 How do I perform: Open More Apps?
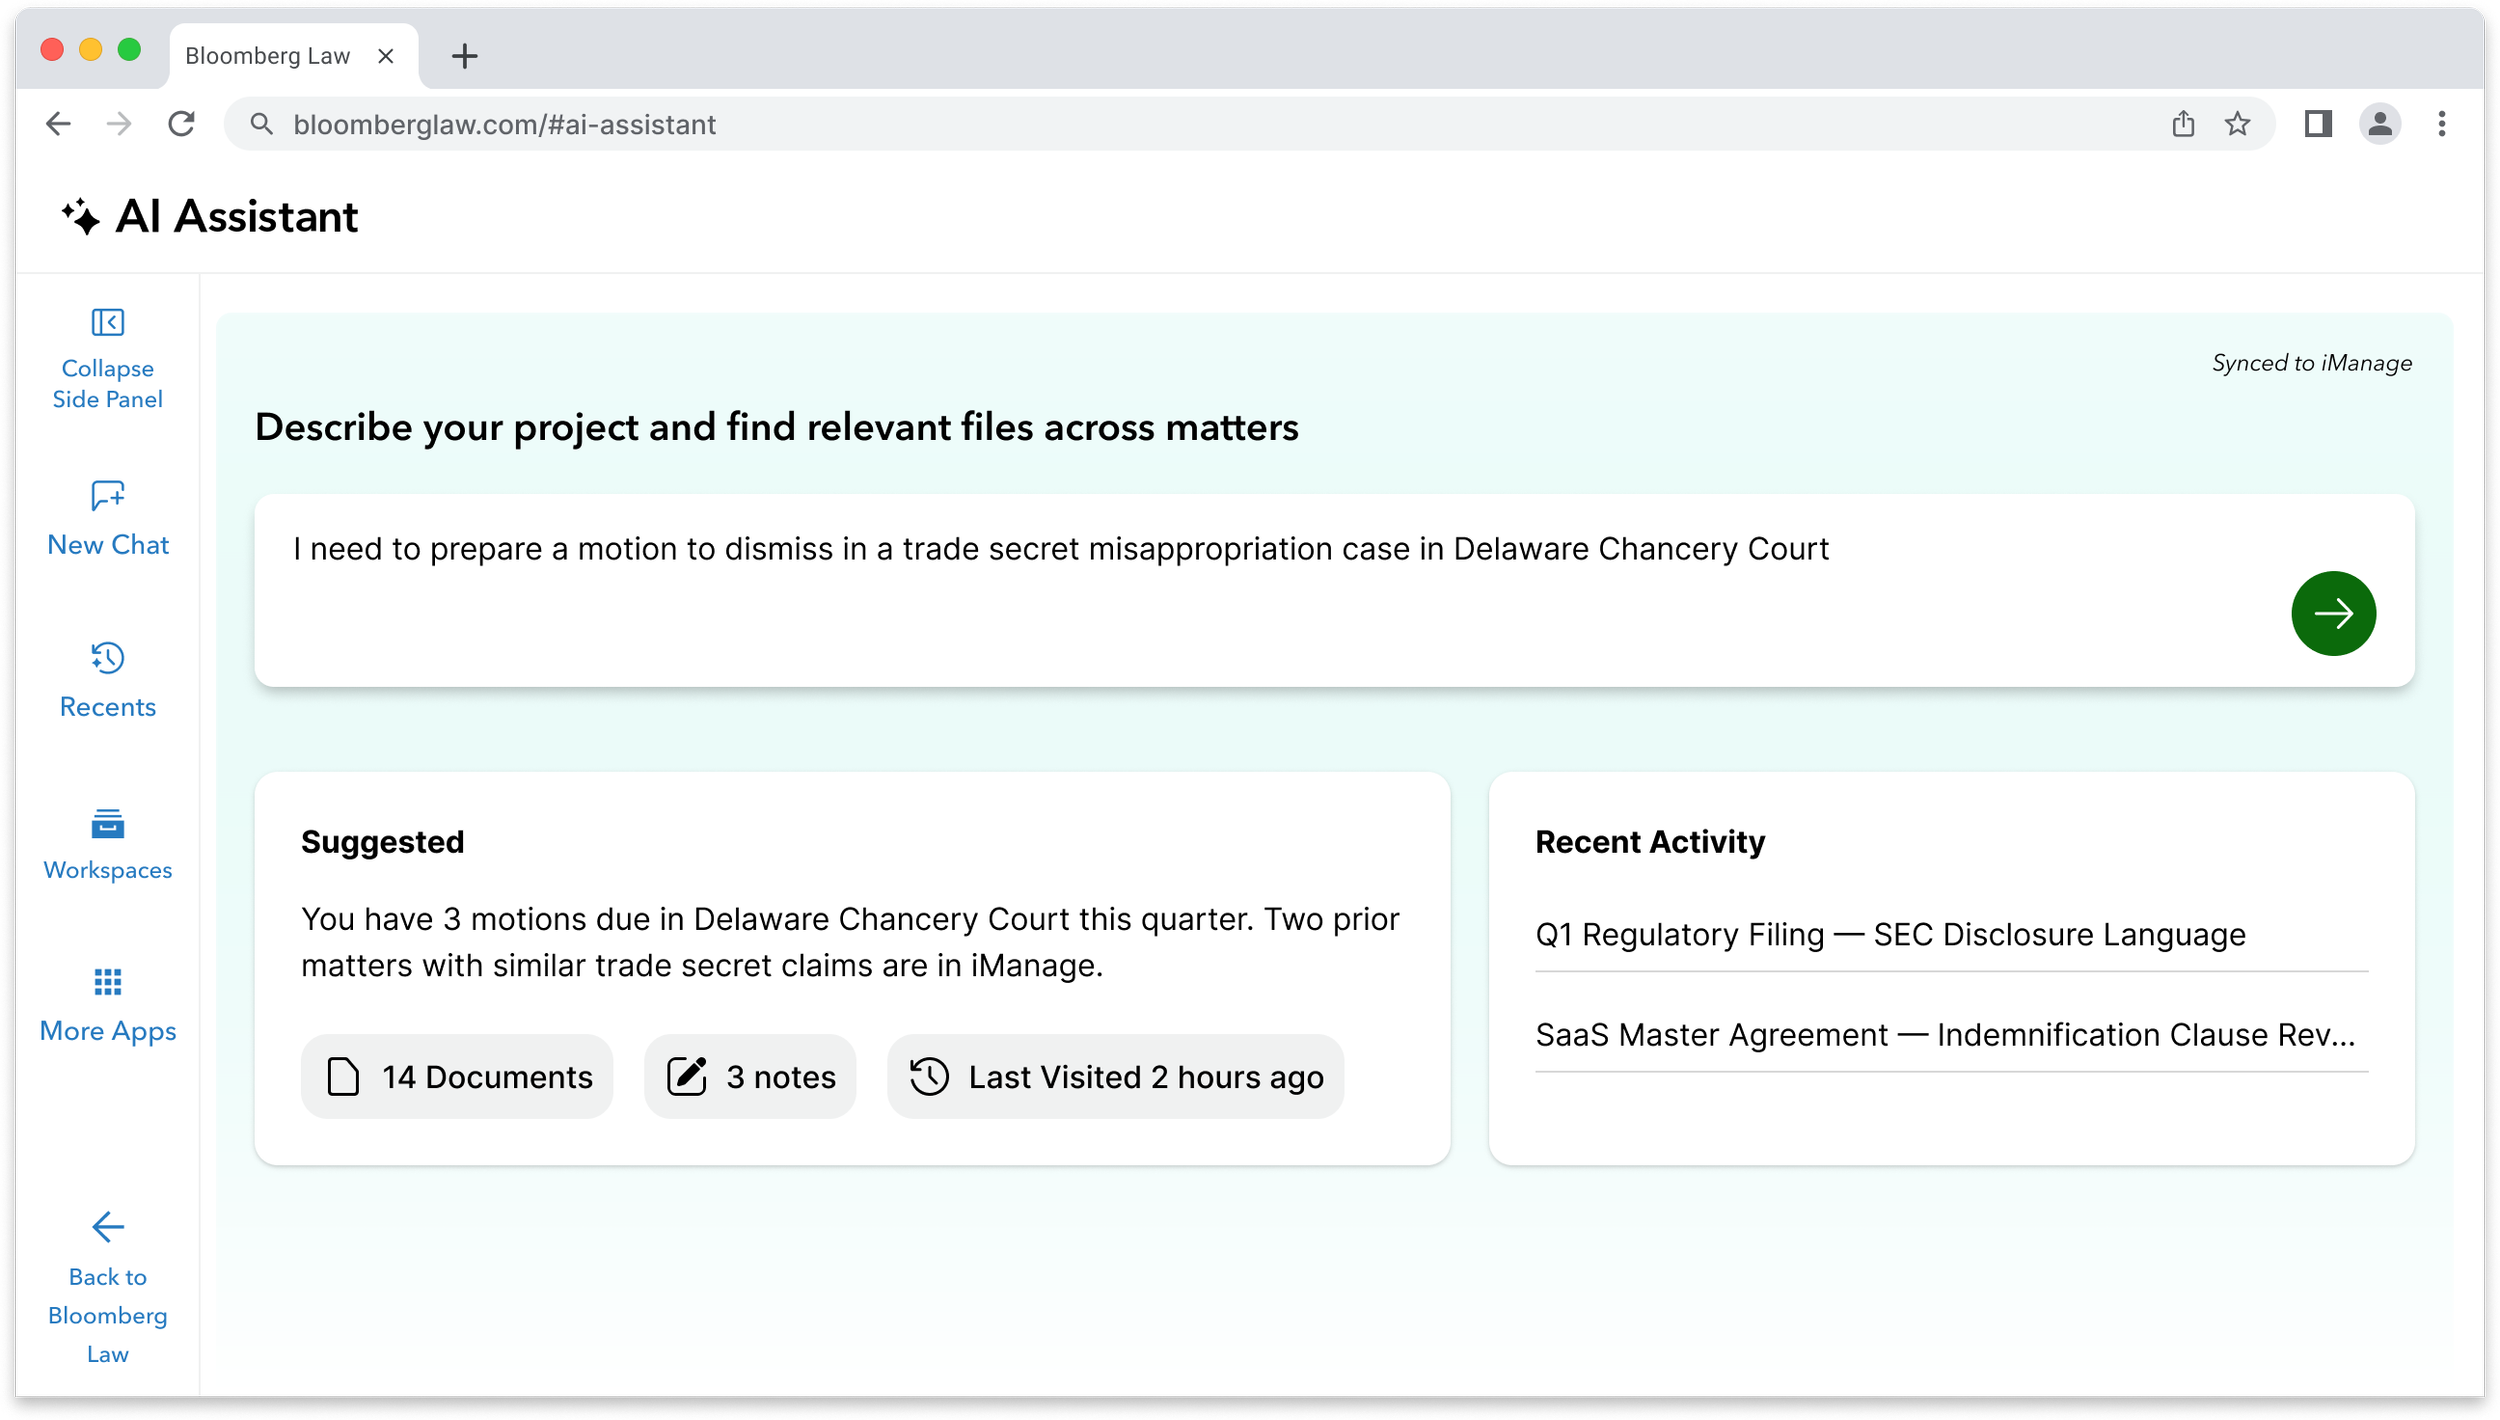[106, 1006]
